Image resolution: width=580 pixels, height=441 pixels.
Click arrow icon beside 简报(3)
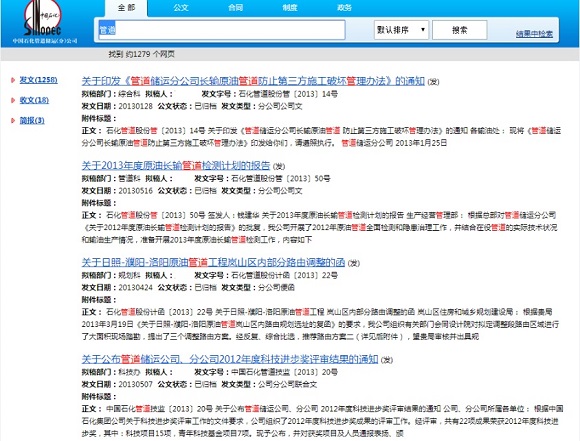13,121
